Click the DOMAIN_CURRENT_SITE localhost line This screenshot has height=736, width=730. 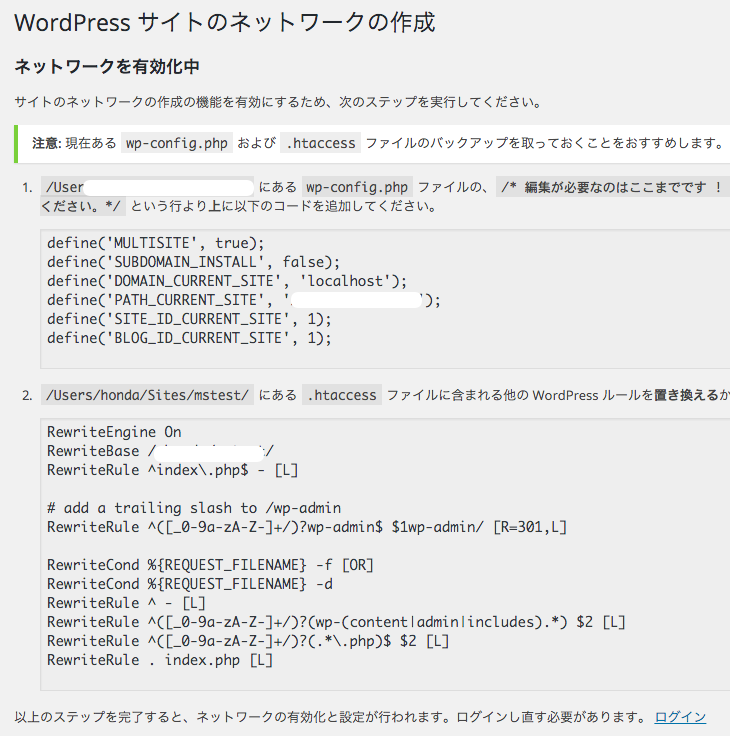click(x=227, y=281)
